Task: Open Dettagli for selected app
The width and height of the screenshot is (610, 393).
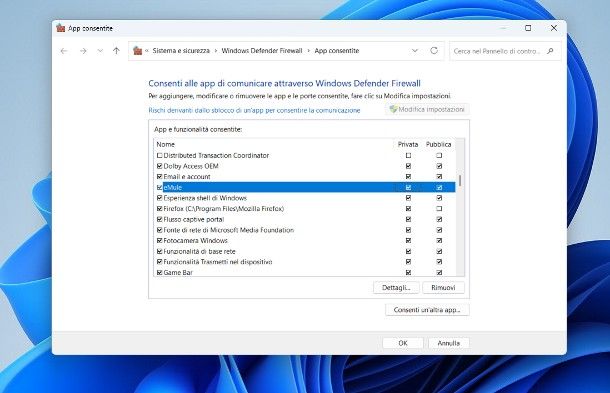Action: pos(396,288)
